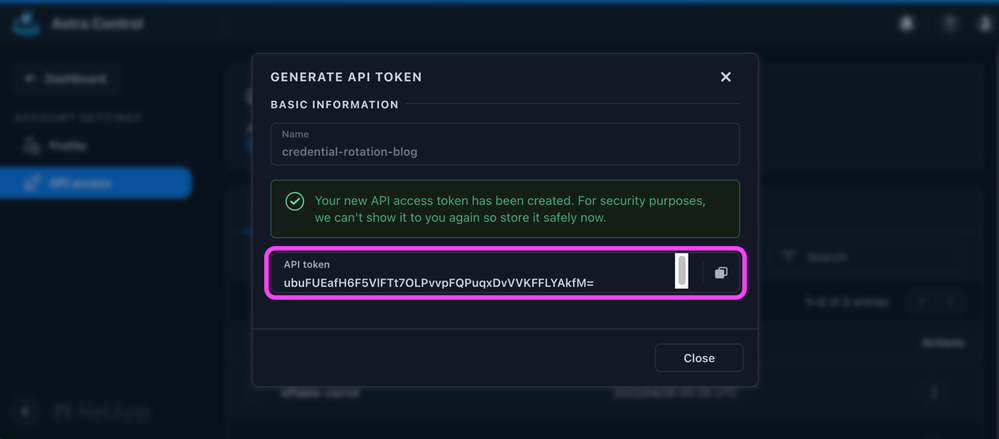Collapse the sidebar using the bottom arrow

click(x=24, y=411)
